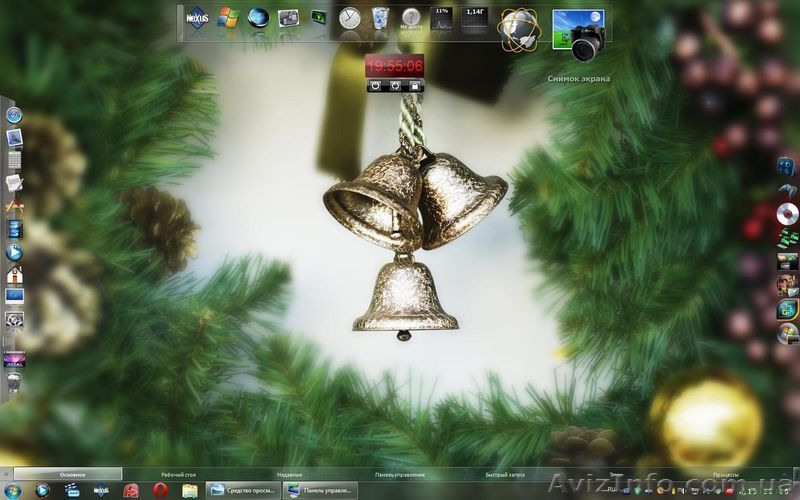Open the Nexus dock logo icon
800x500 pixels.
[197, 18]
